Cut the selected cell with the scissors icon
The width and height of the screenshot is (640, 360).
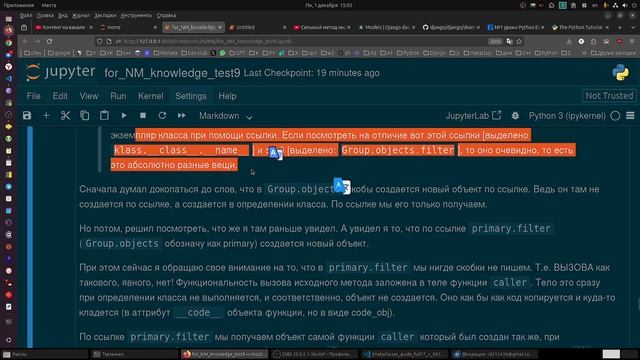click(65, 116)
